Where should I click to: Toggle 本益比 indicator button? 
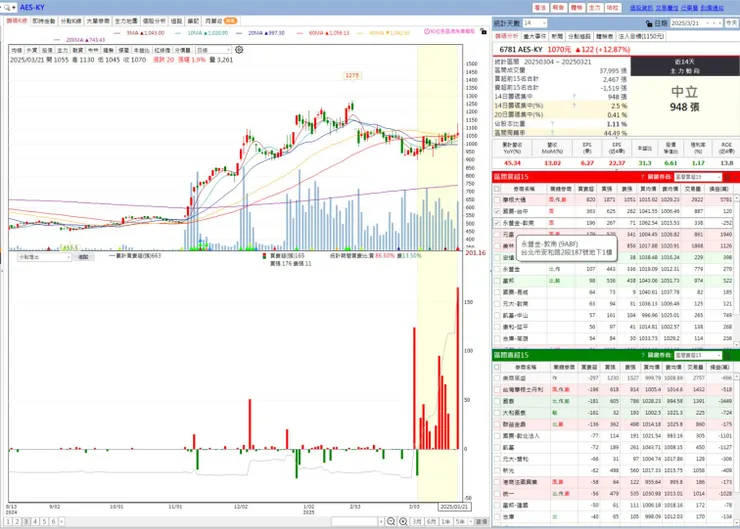[141, 50]
